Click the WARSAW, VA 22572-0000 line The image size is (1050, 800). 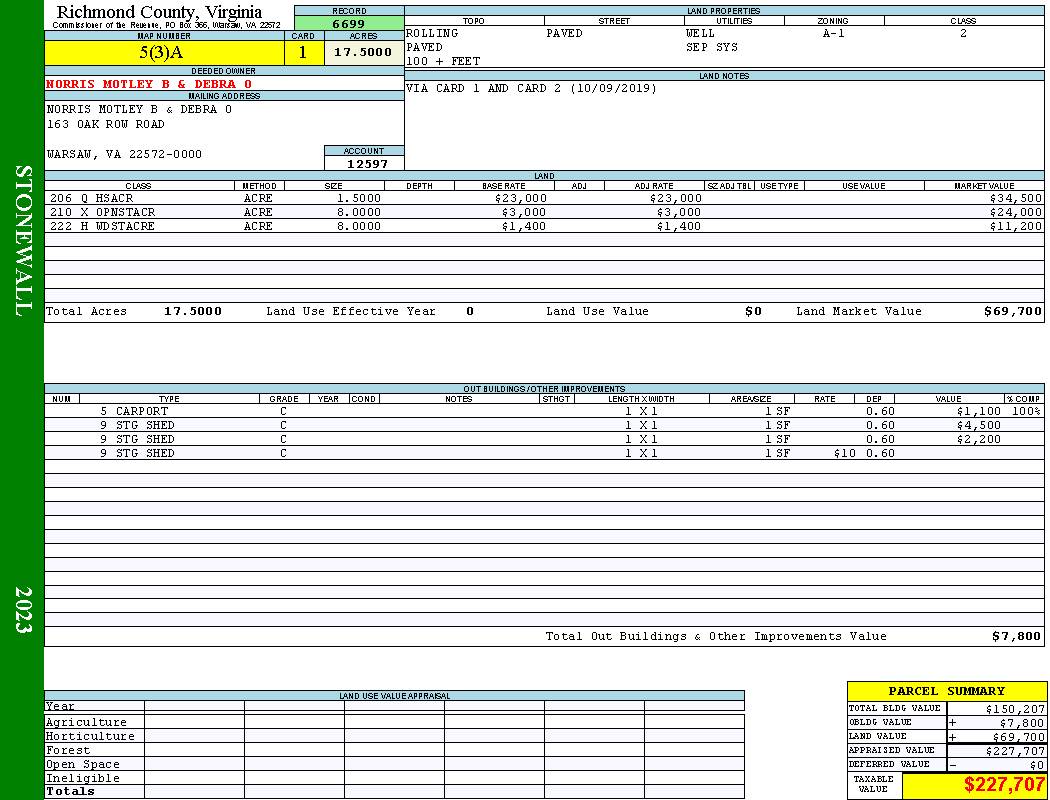point(124,155)
